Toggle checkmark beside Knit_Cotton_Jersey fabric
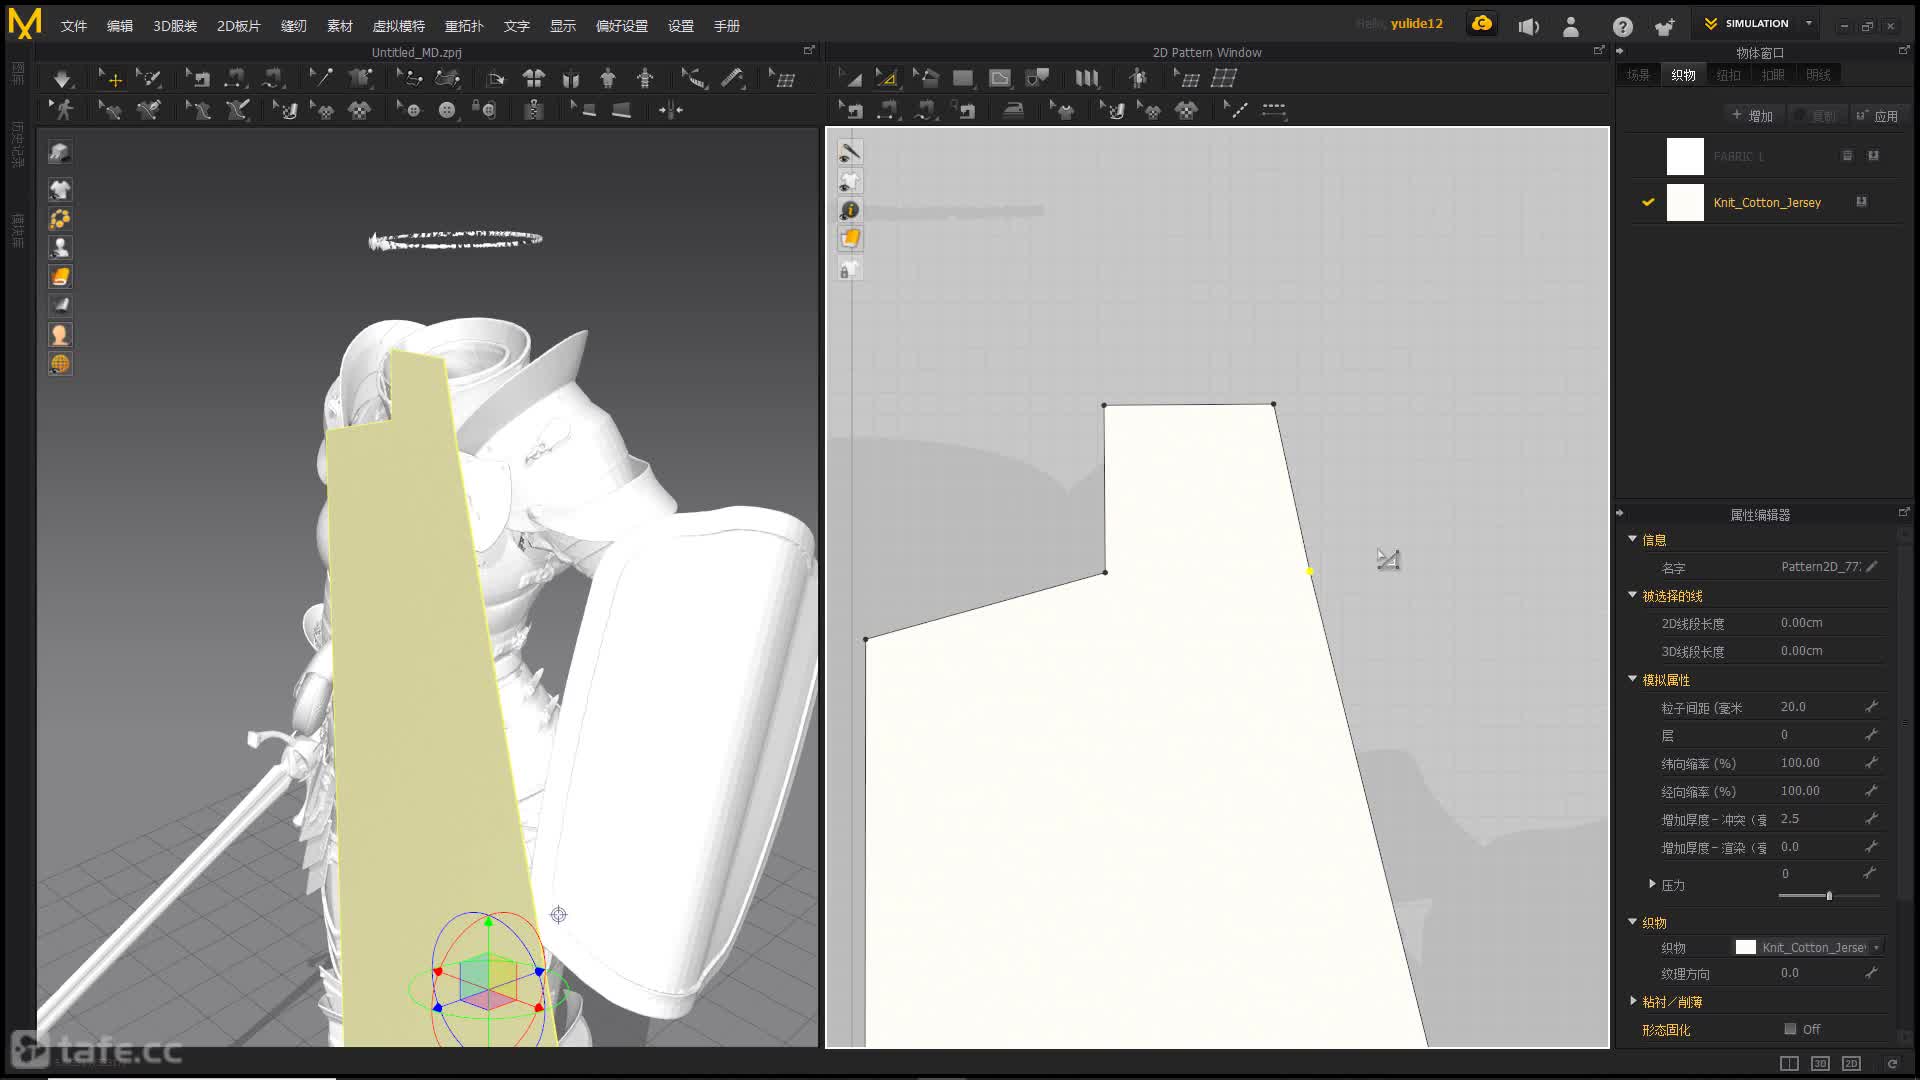The width and height of the screenshot is (1920, 1080). coord(1647,202)
